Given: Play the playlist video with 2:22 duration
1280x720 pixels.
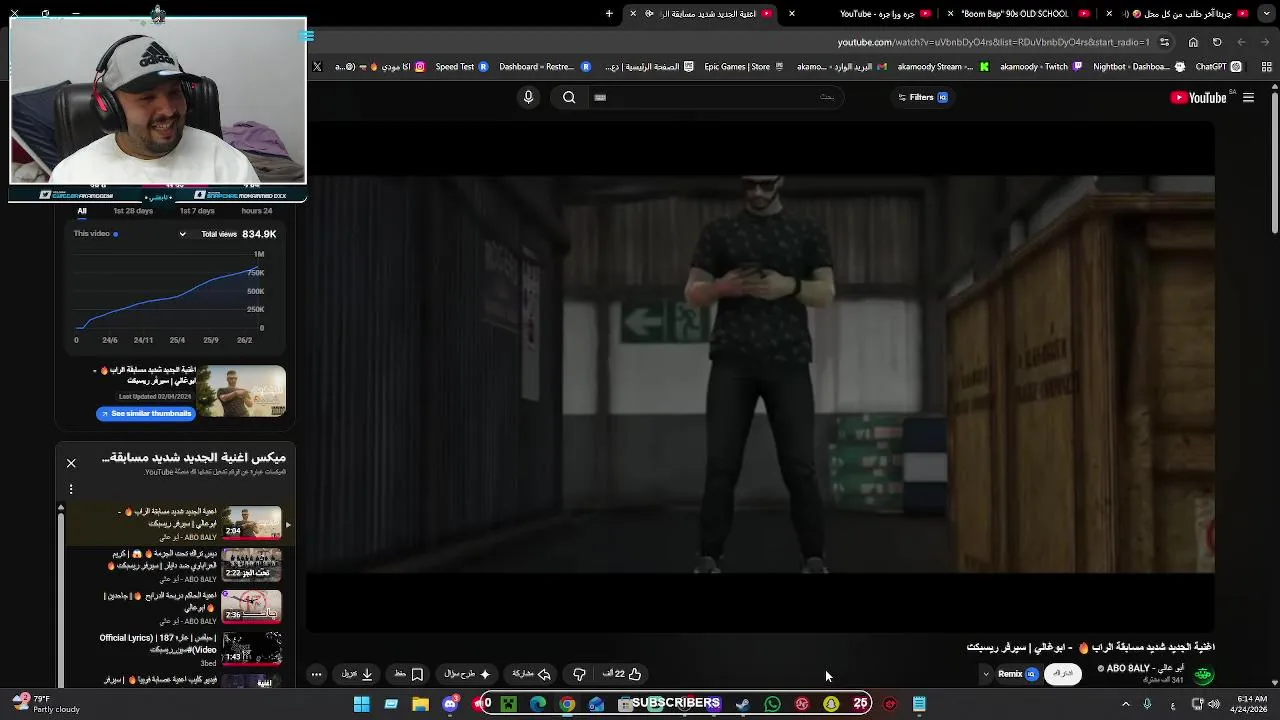Looking at the screenshot, I should (x=251, y=564).
